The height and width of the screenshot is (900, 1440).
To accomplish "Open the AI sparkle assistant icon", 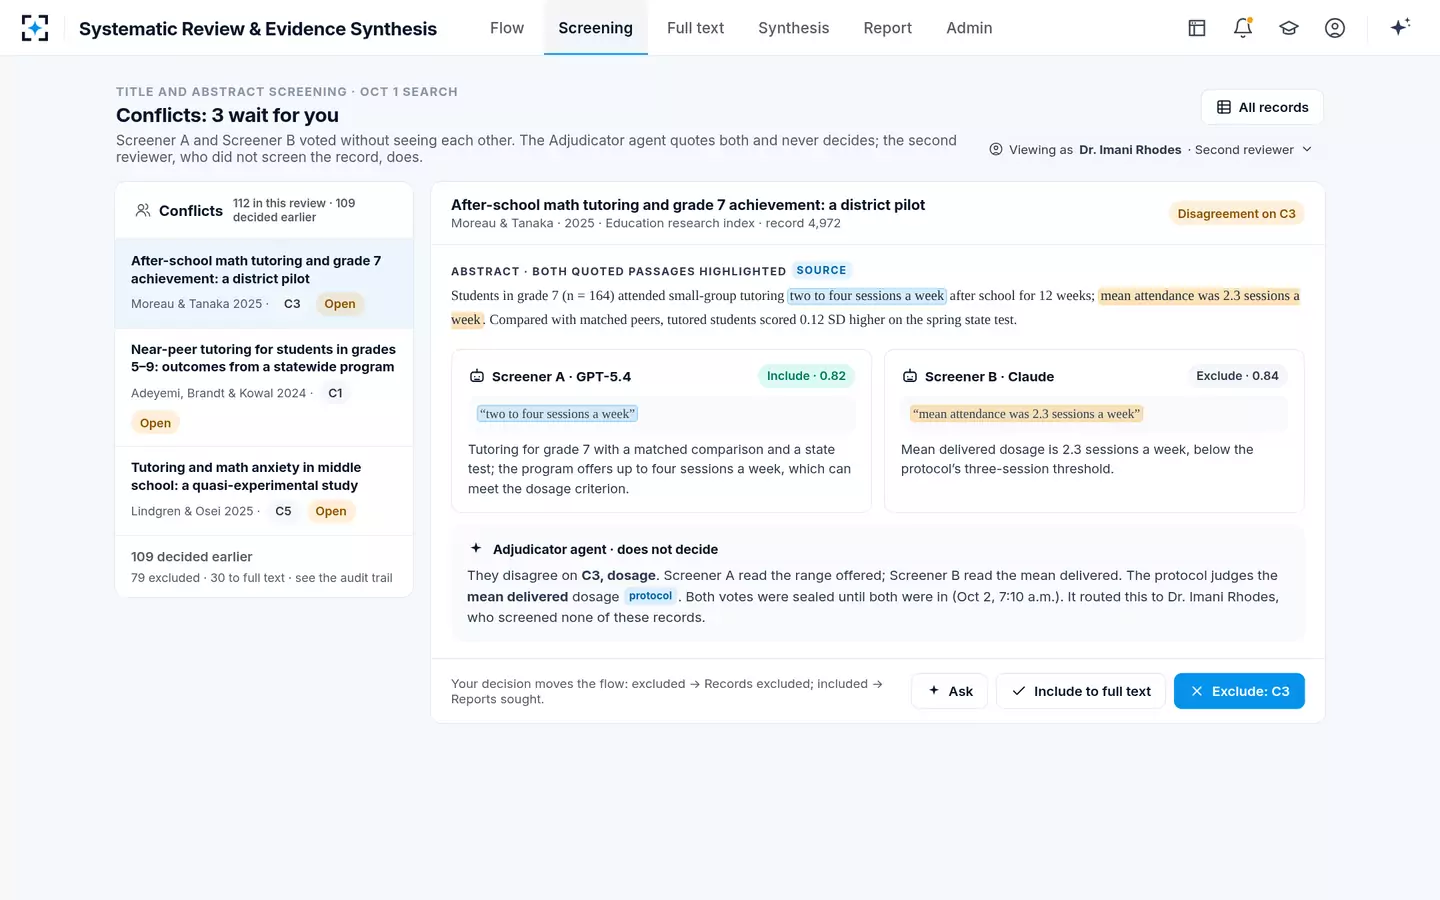I will (x=1400, y=27).
